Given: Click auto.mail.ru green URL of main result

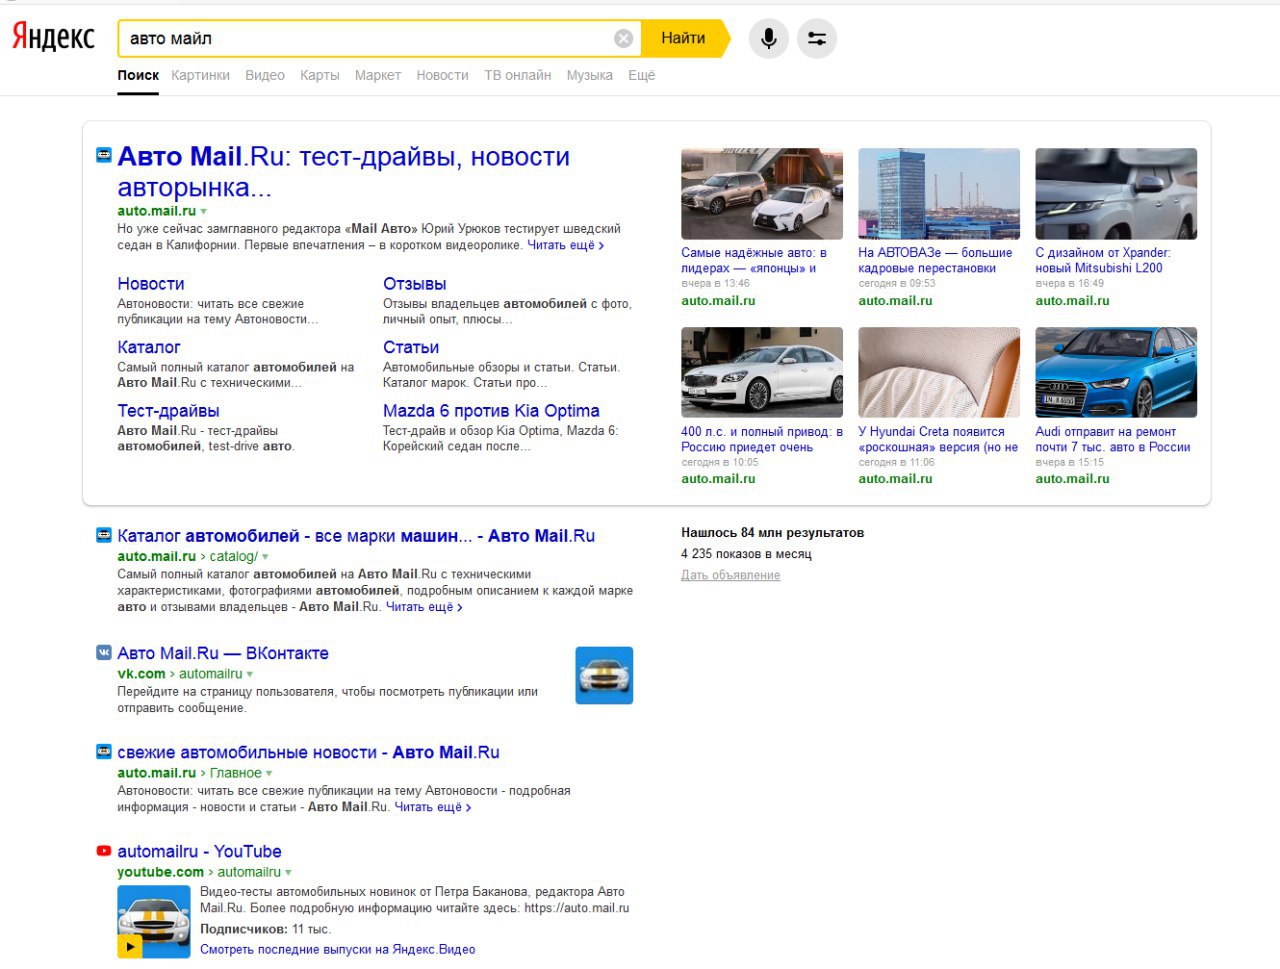Looking at the screenshot, I should 156,211.
